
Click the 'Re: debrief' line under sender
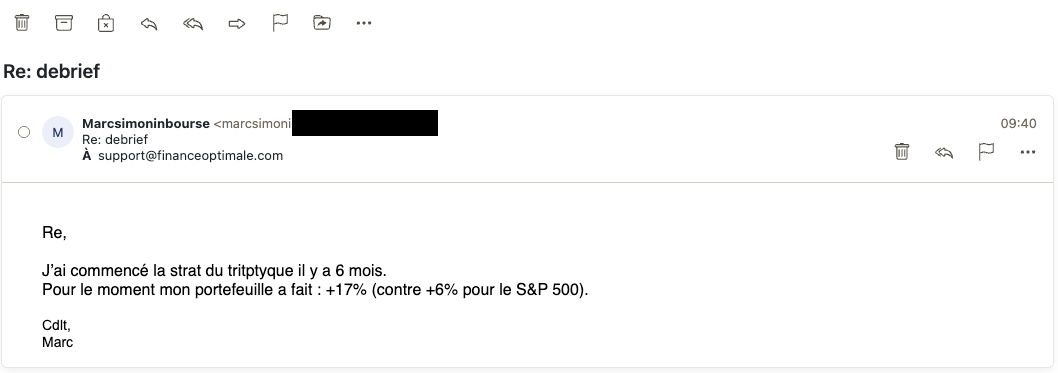click(x=115, y=140)
